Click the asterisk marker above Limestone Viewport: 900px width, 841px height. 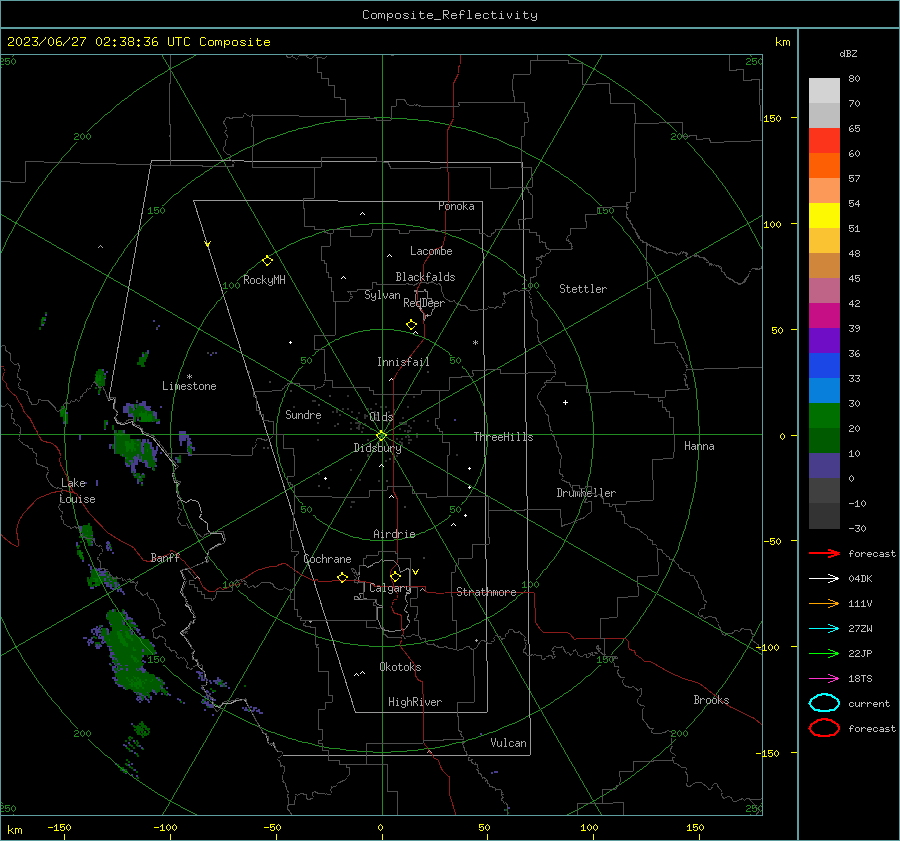(x=189, y=377)
